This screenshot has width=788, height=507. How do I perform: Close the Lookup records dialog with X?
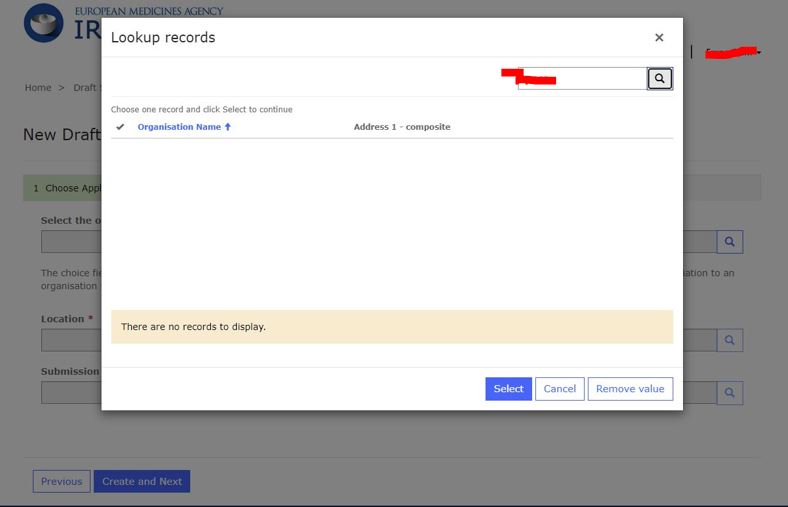(659, 38)
